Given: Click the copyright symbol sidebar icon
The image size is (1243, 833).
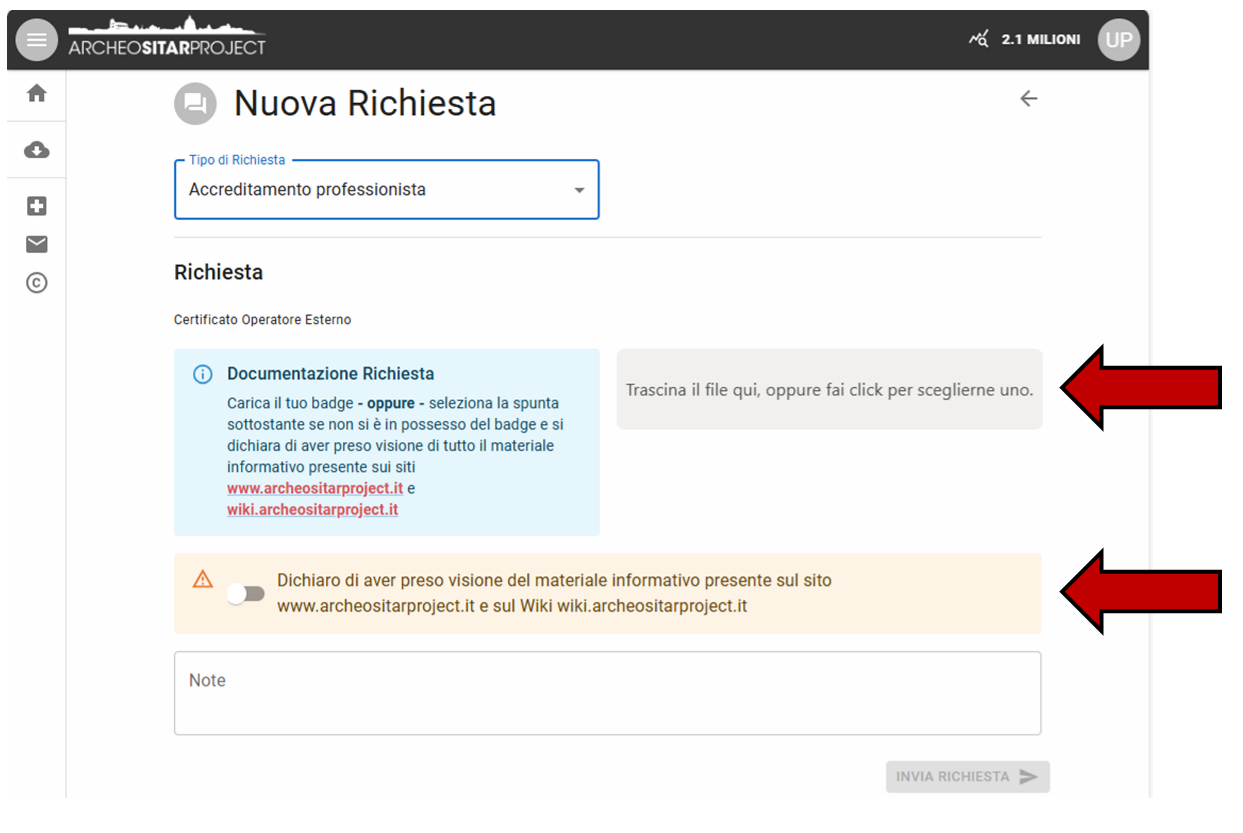Looking at the screenshot, I should coord(37,283).
